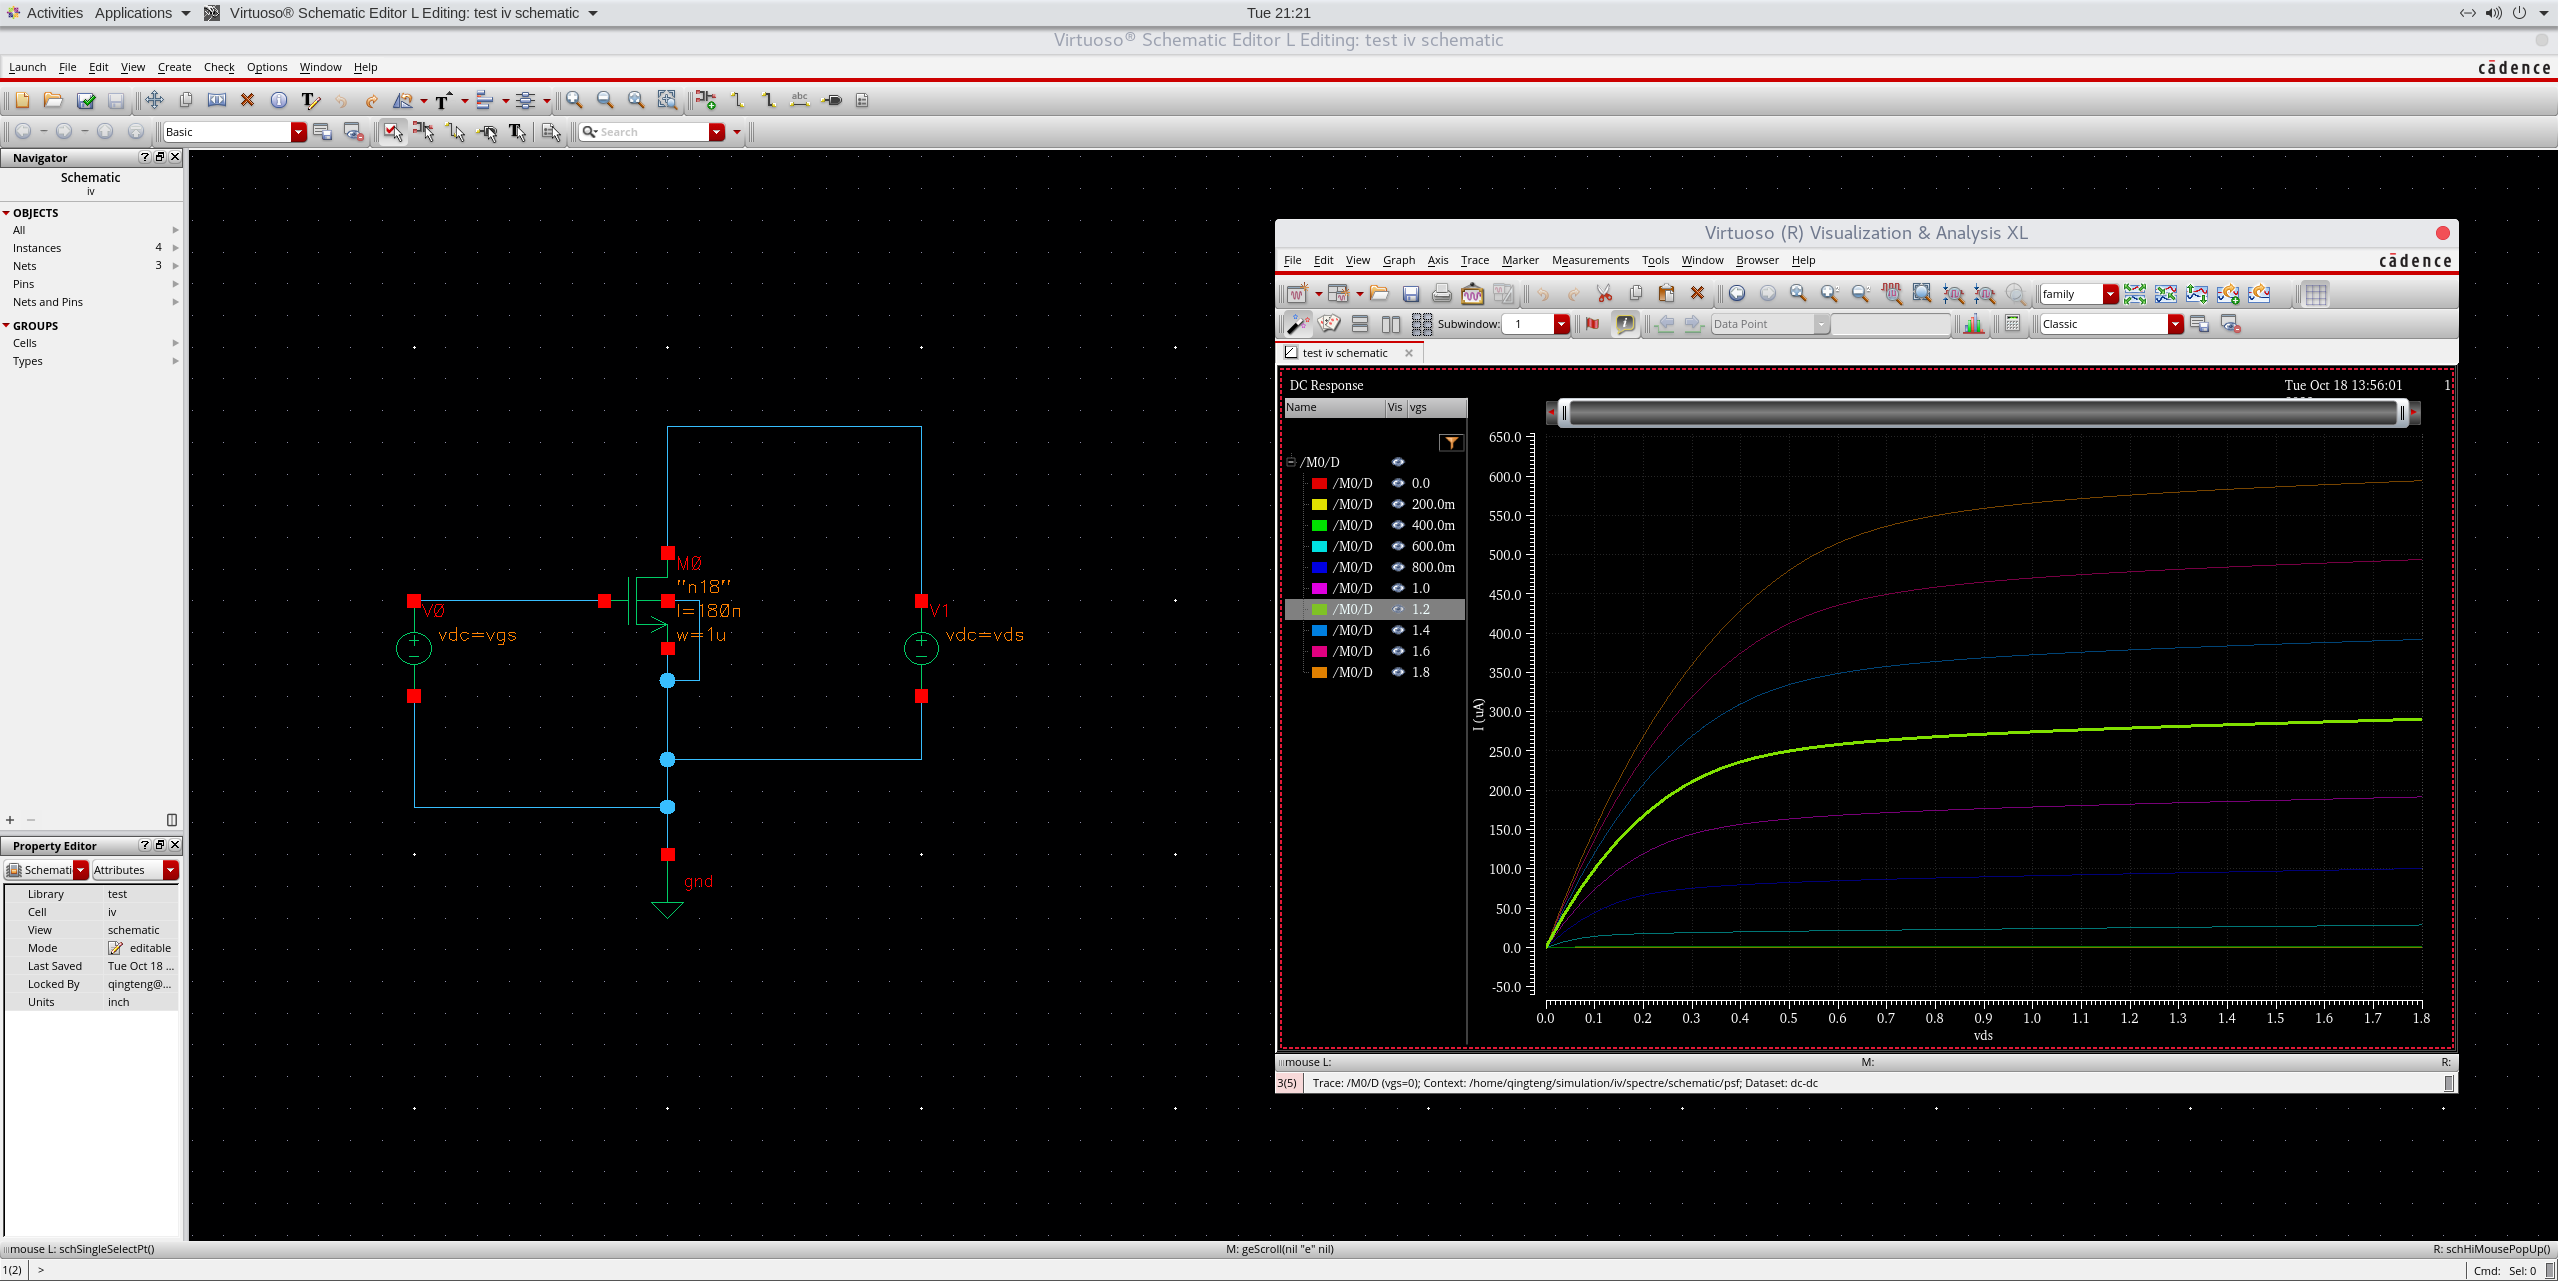Click the Create Pin toolbar icon
The width and height of the screenshot is (2558, 1281).
(x=831, y=100)
